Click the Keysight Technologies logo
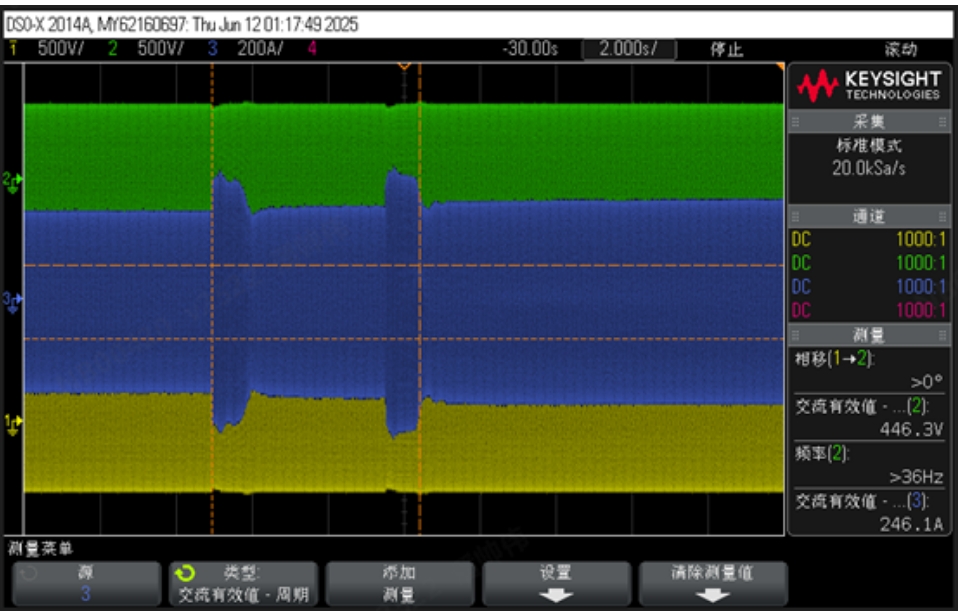This screenshot has width=958, height=613. (x=869, y=86)
